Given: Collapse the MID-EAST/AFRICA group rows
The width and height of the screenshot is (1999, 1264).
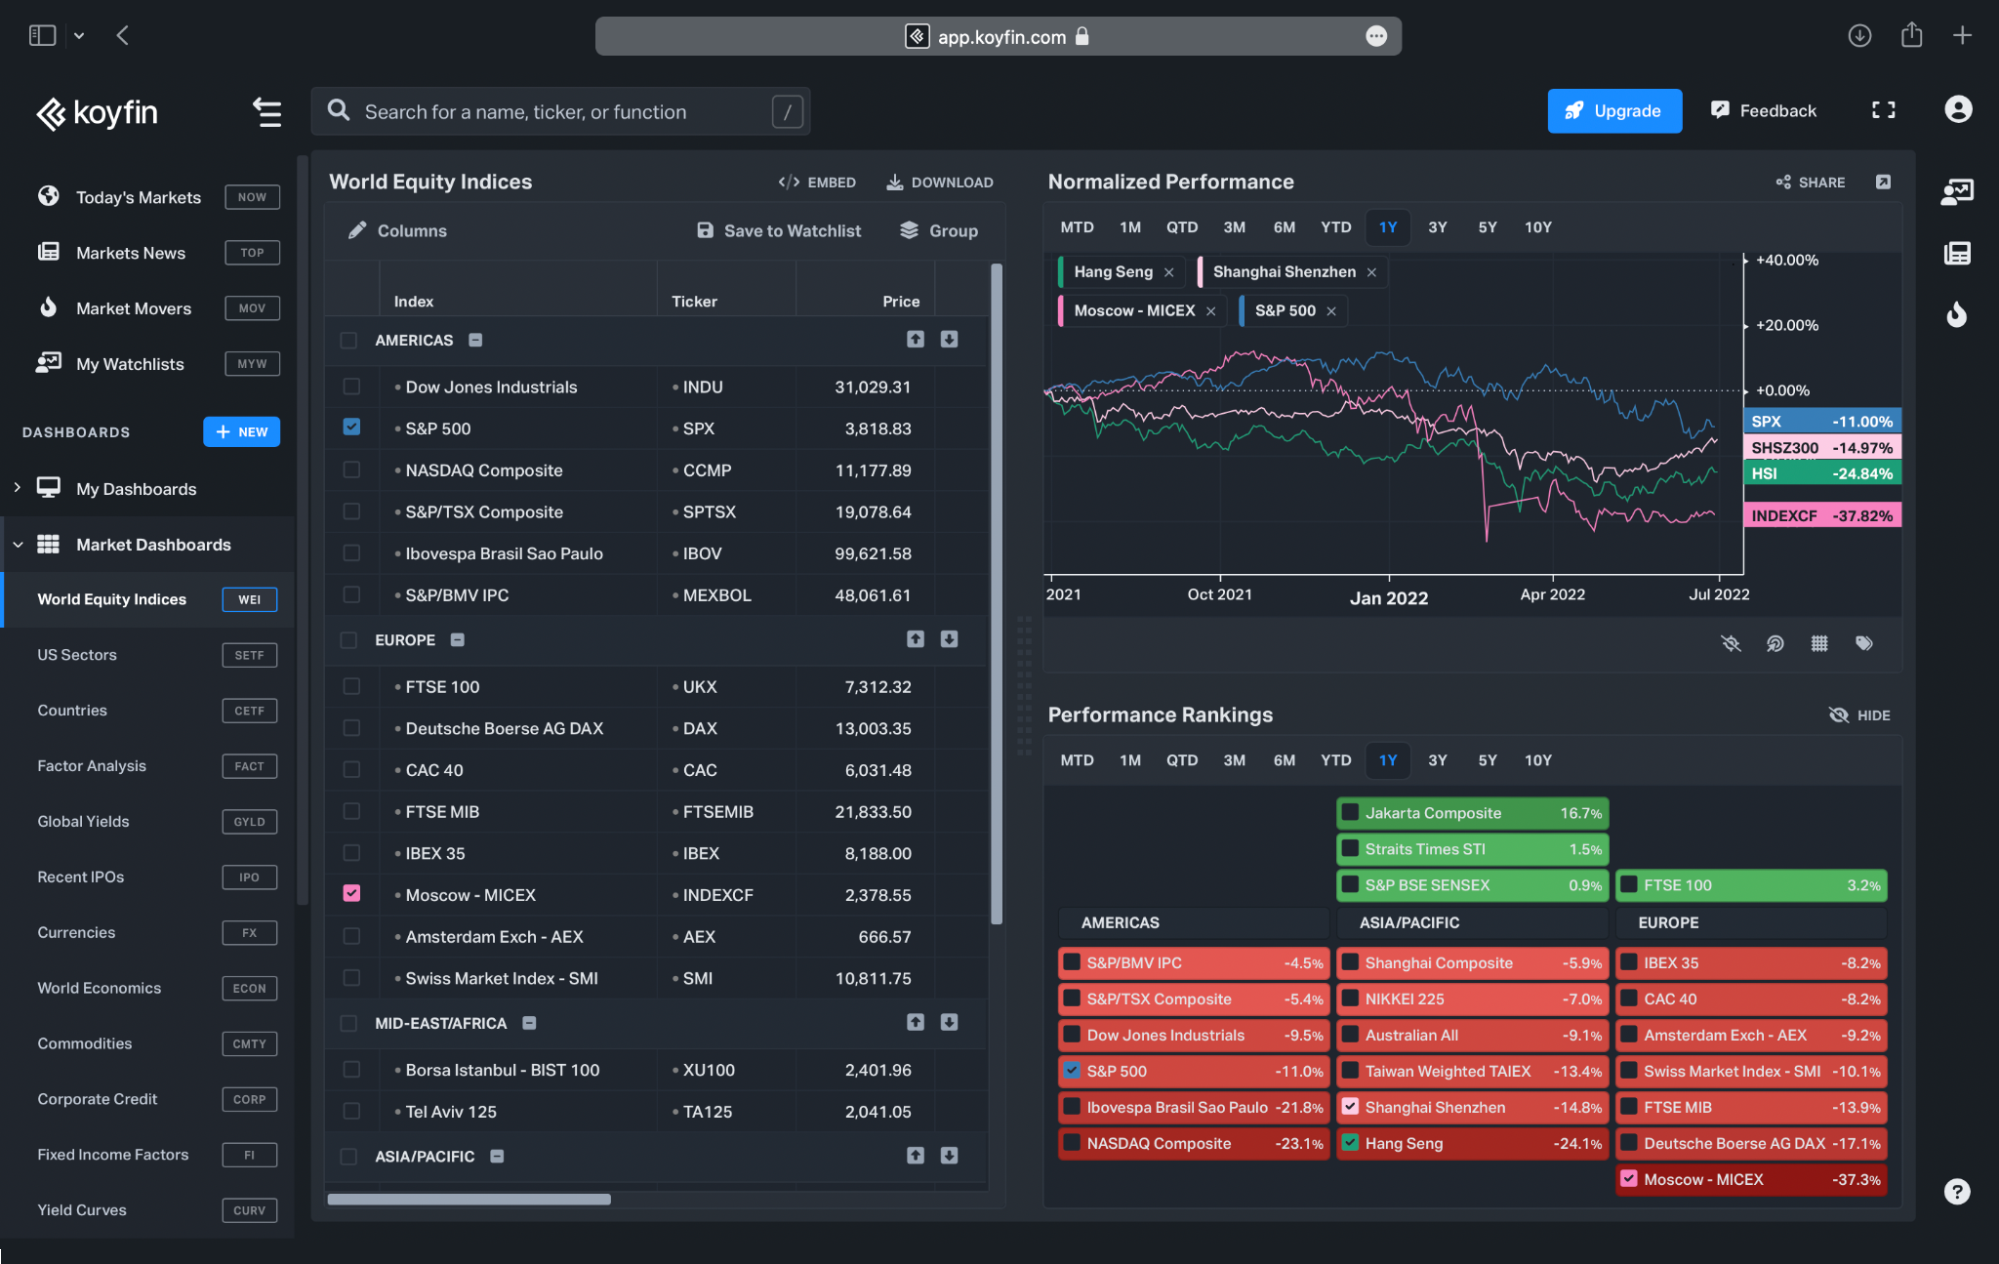Looking at the screenshot, I should [x=529, y=1023].
